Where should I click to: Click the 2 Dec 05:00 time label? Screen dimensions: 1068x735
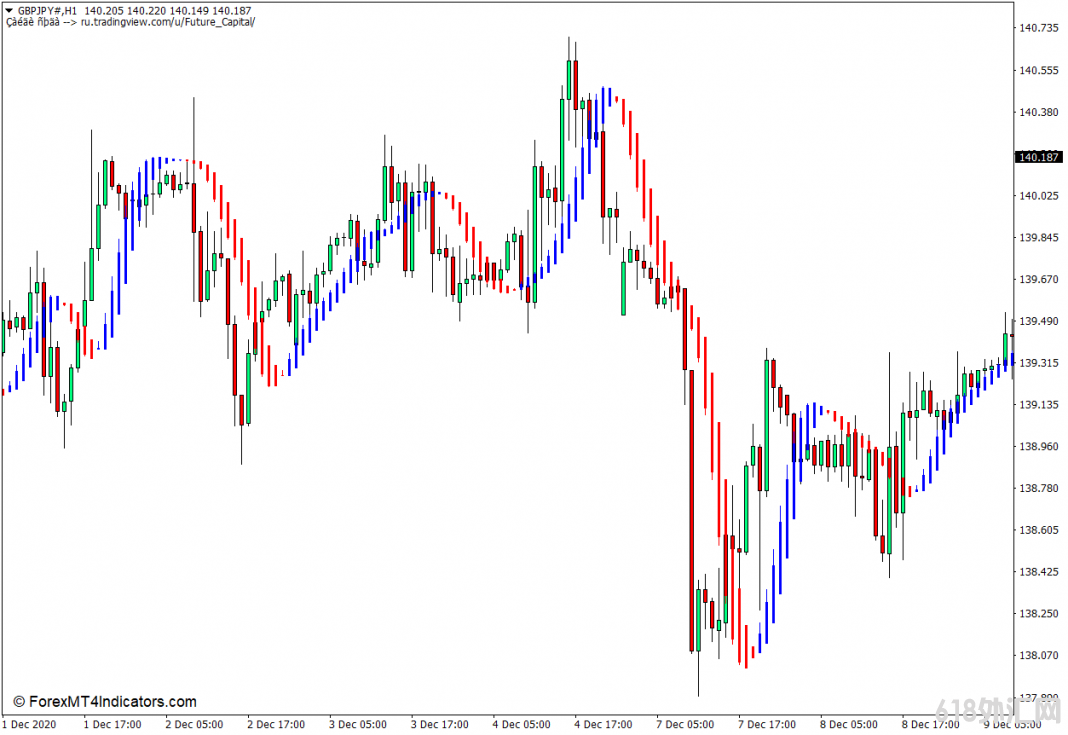pos(194,724)
